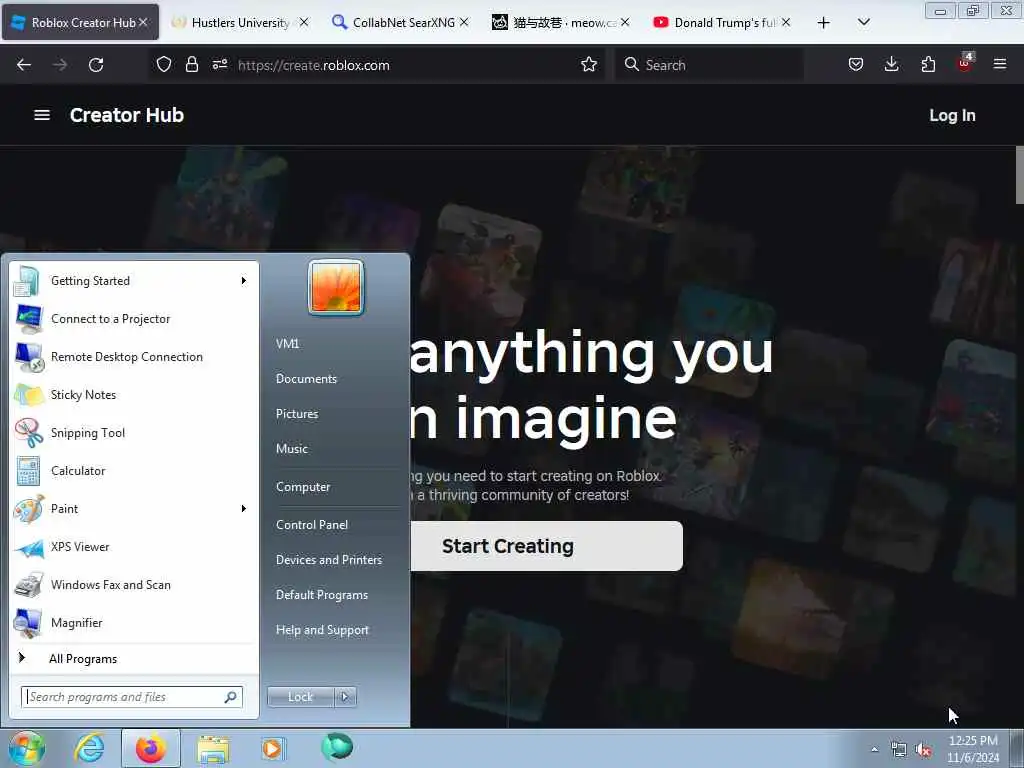Click the Creator Hub logo text
The height and width of the screenshot is (768, 1024).
tap(127, 115)
